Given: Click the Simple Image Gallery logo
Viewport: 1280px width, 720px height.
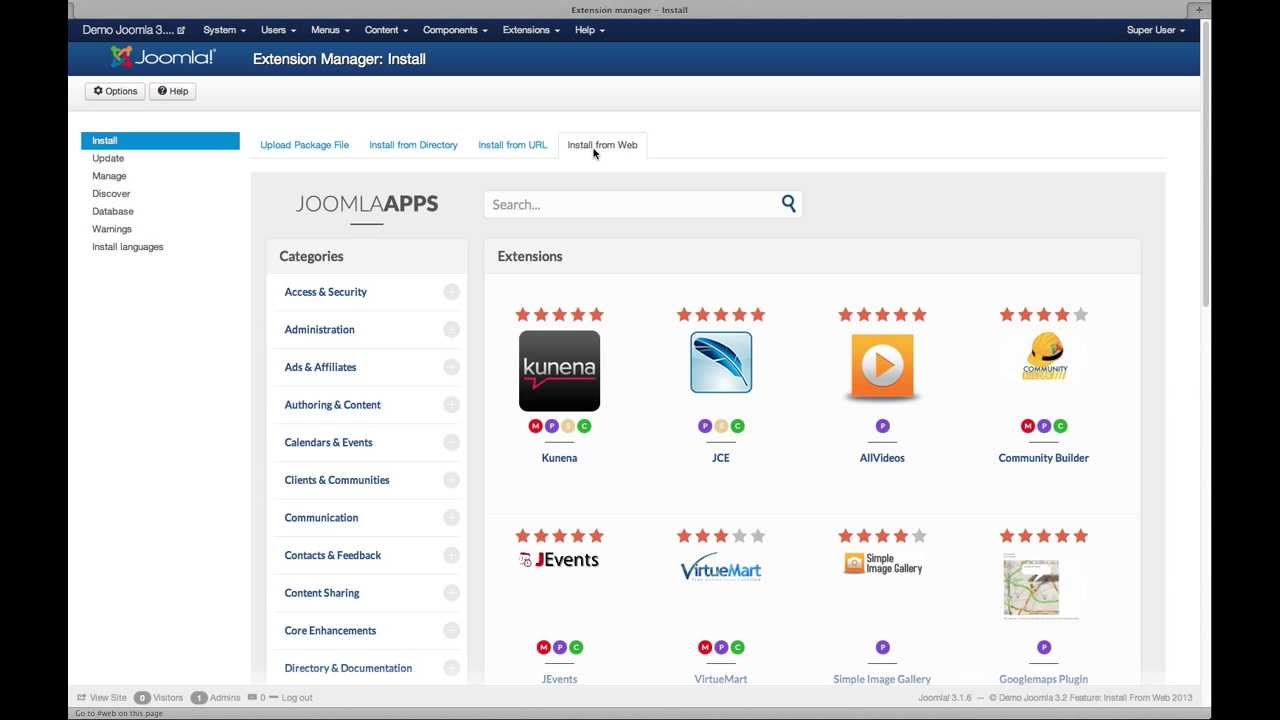Looking at the screenshot, I should pos(882,564).
